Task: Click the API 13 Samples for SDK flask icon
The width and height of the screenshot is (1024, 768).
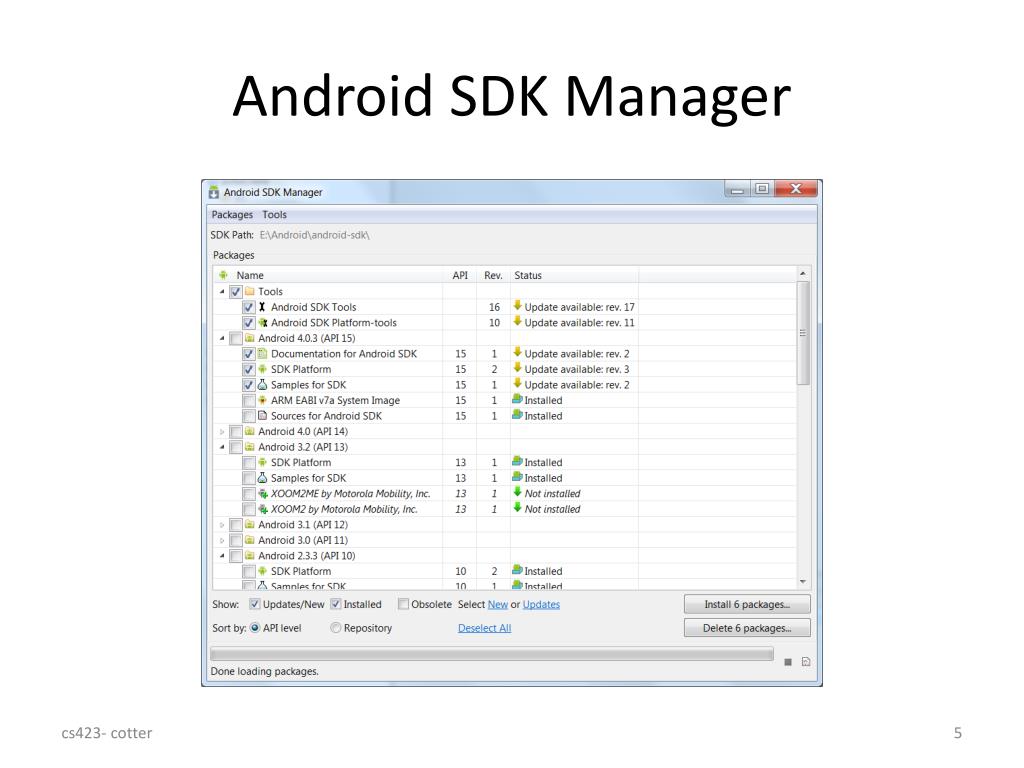Action: [x=263, y=478]
